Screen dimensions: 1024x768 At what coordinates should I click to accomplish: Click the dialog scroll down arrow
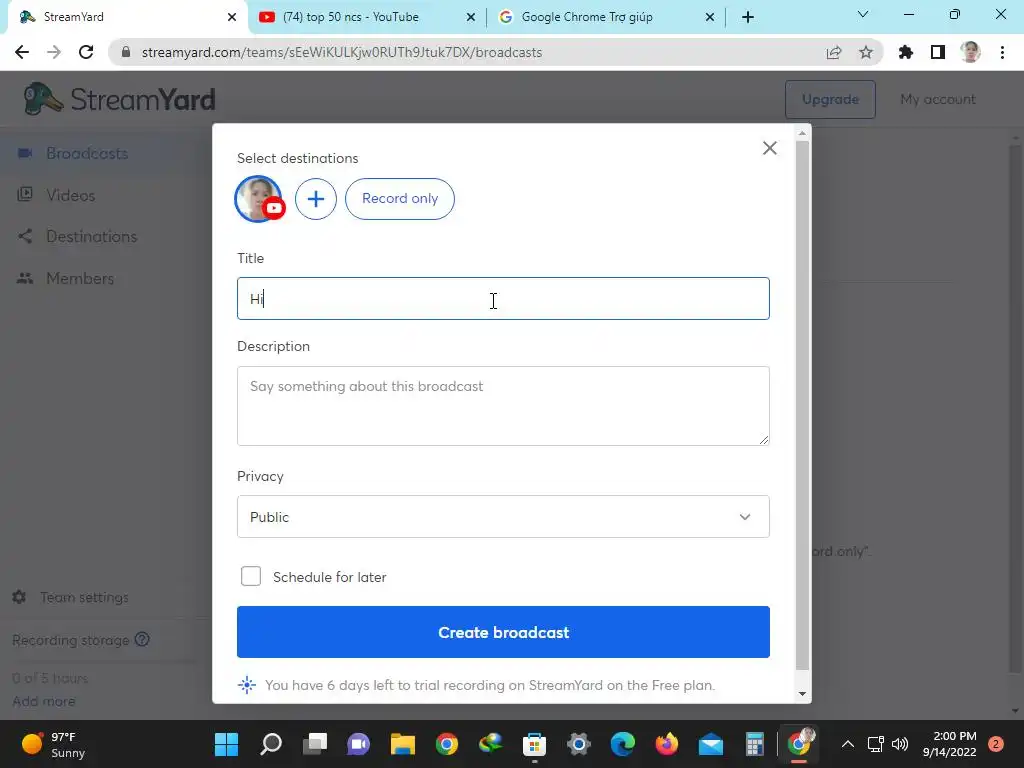pos(803,694)
